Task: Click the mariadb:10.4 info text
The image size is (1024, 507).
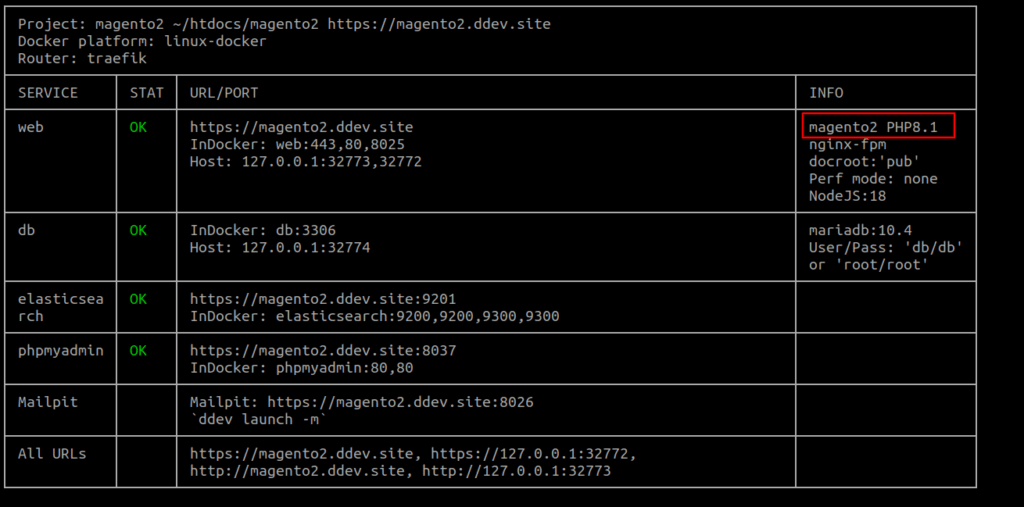Action: [x=860, y=231]
